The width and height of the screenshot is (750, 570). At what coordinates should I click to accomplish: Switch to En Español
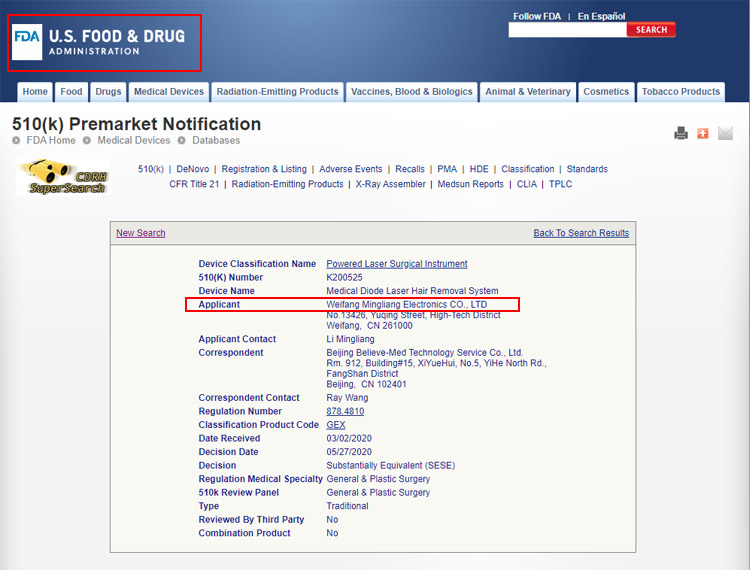click(x=601, y=16)
